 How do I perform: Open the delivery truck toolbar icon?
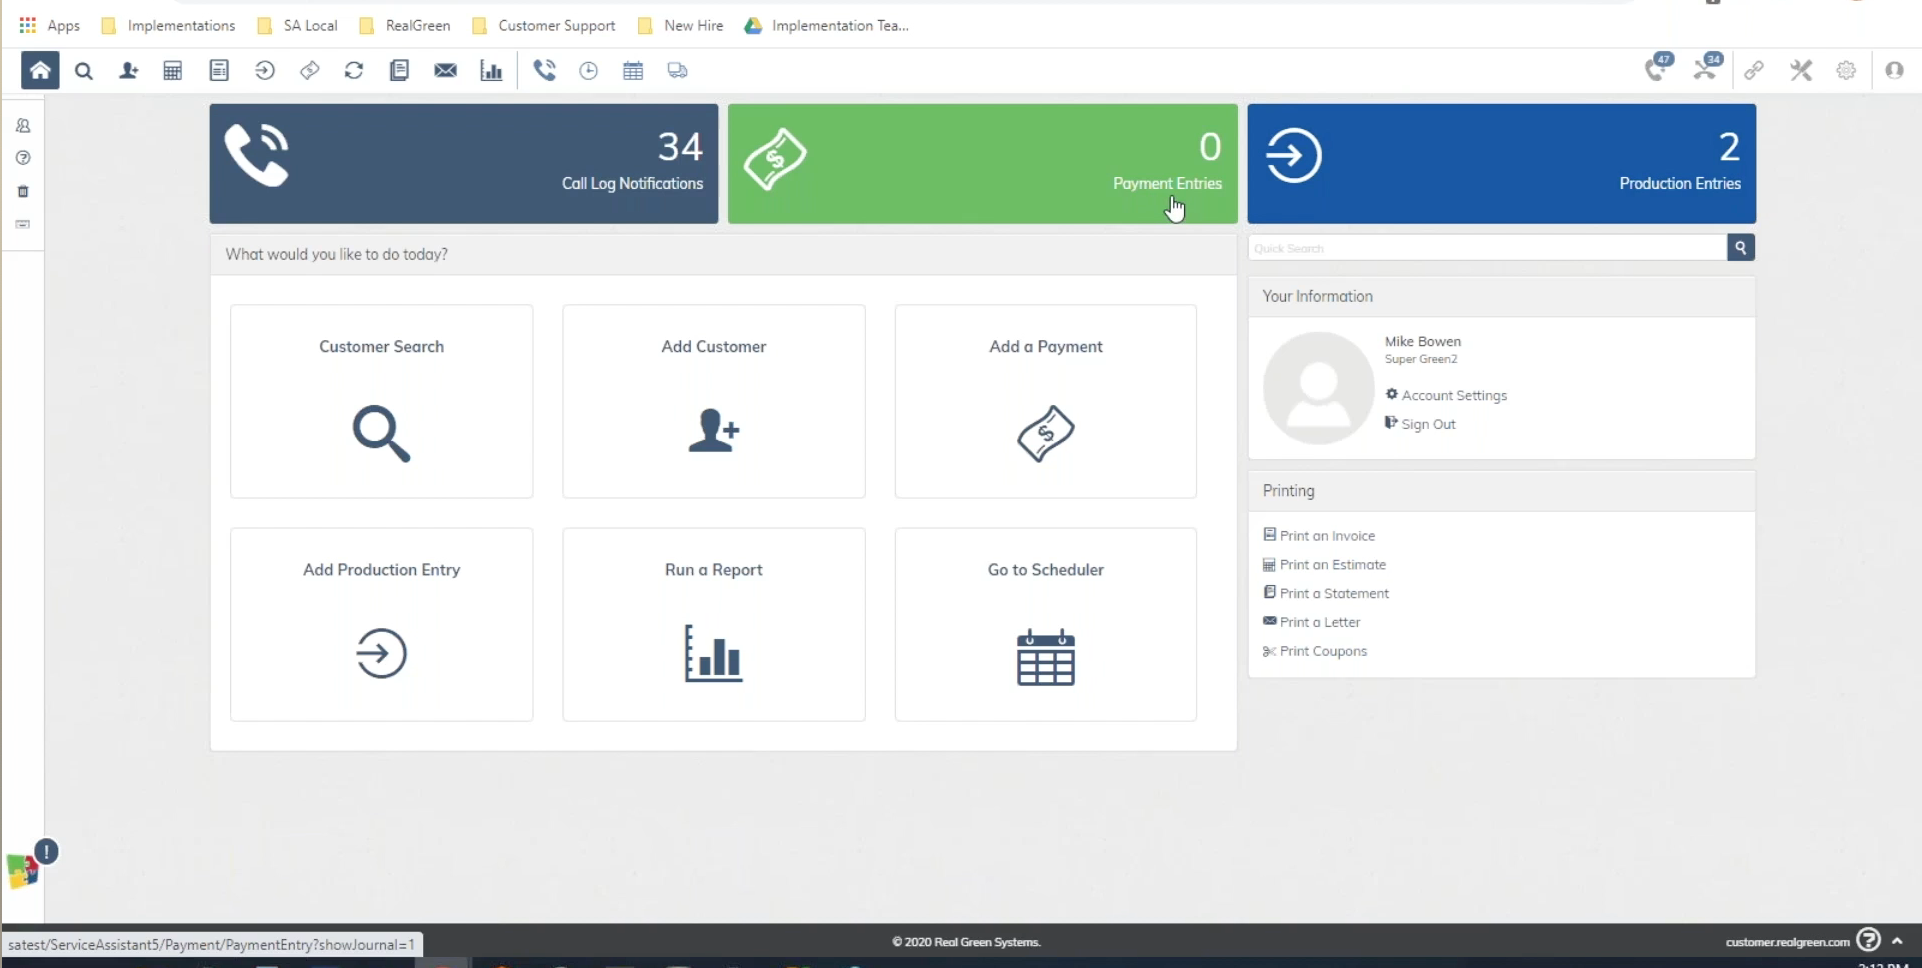pyautogui.click(x=677, y=70)
